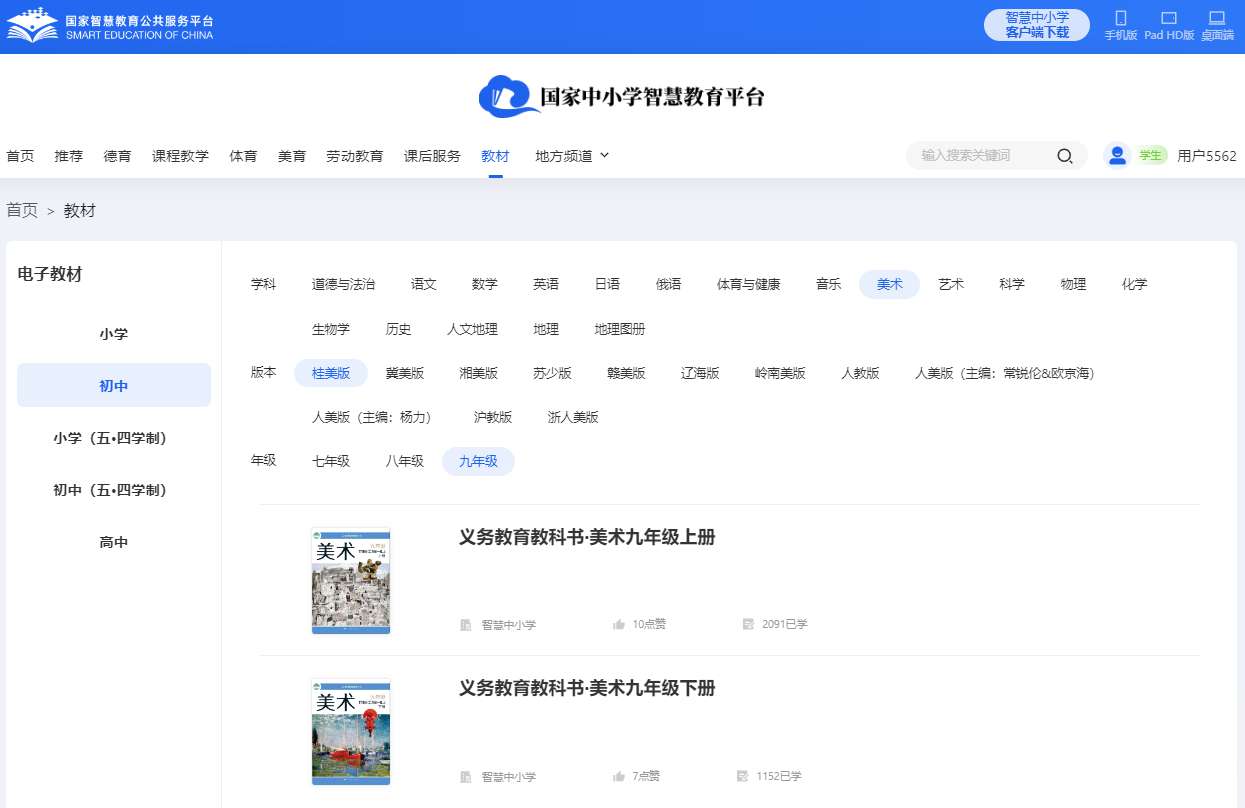This screenshot has width=1245, height=808.
Task: Choose the 道德与法治 subject filter
Action: pyautogui.click(x=344, y=284)
